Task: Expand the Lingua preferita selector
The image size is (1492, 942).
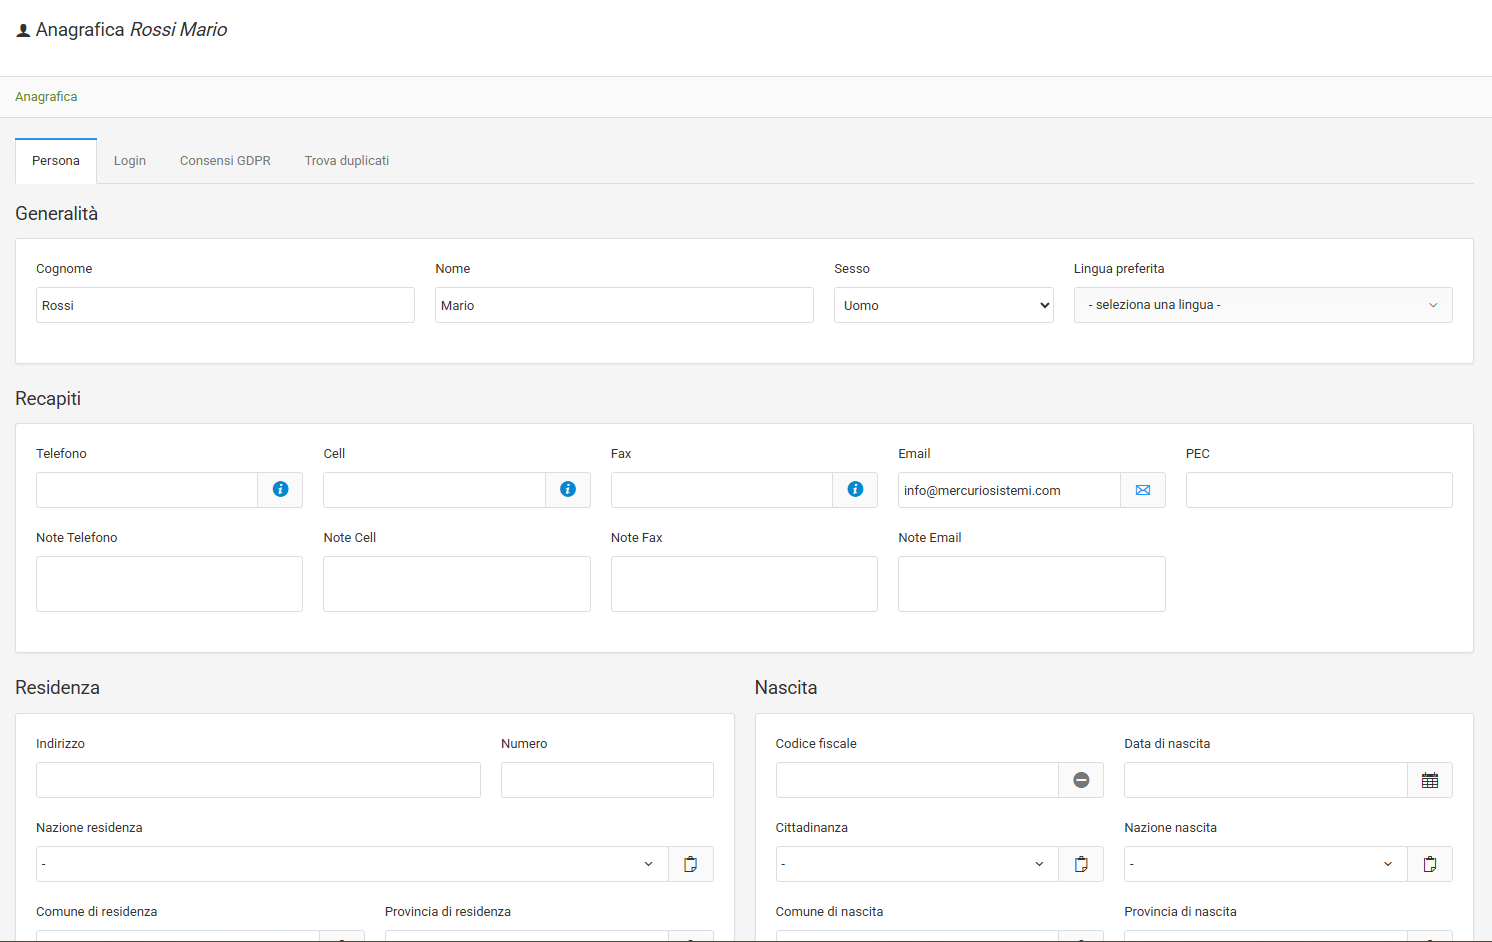Action: (1262, 305)
